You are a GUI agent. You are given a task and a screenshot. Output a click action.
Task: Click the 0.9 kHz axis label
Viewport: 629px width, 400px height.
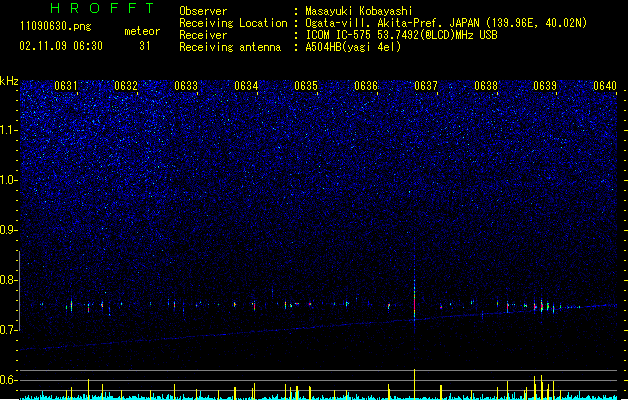[x=8, y=230]
